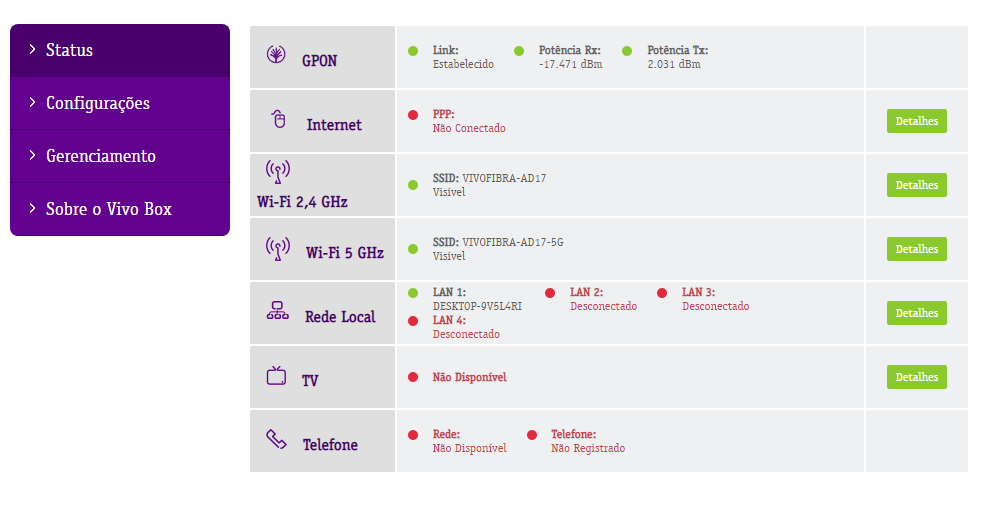View Wi-Fi 5 GHz Detalhes

click(x=916, y=249)
